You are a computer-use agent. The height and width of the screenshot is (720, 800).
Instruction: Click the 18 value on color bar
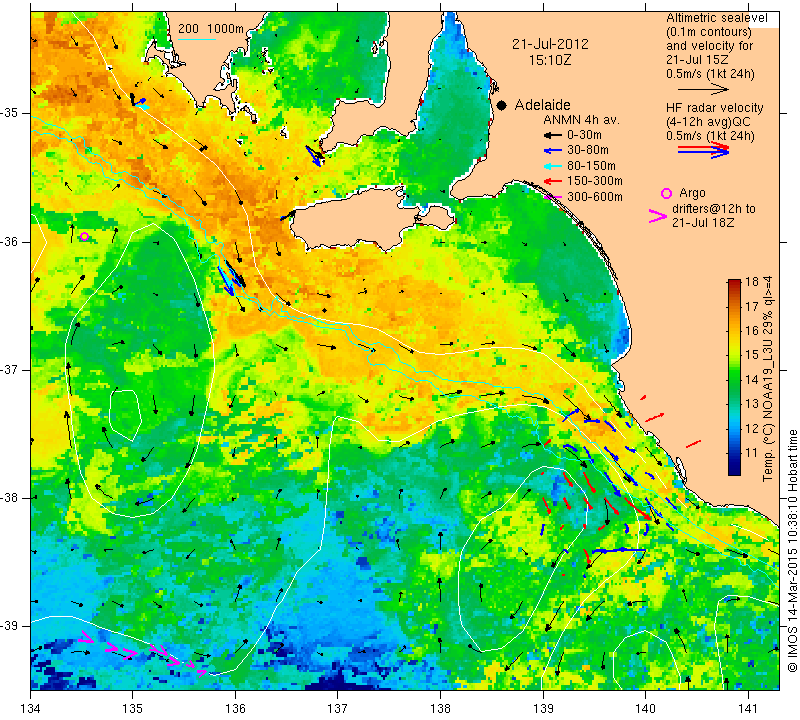752,282
